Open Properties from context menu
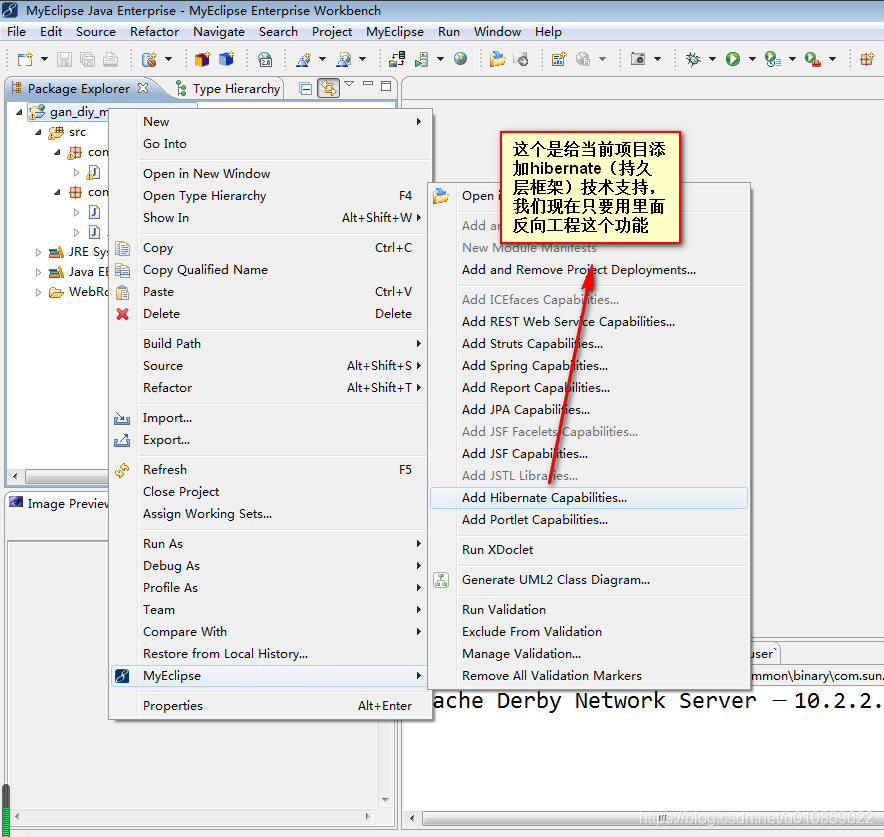Viewport: 884px width, 837px height. point(269,706)
